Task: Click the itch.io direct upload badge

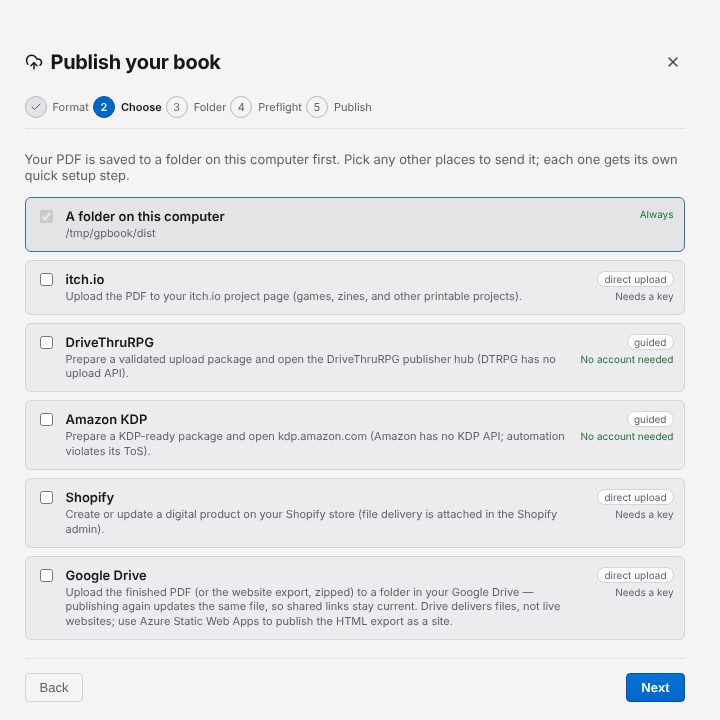Action: [635, 279]
